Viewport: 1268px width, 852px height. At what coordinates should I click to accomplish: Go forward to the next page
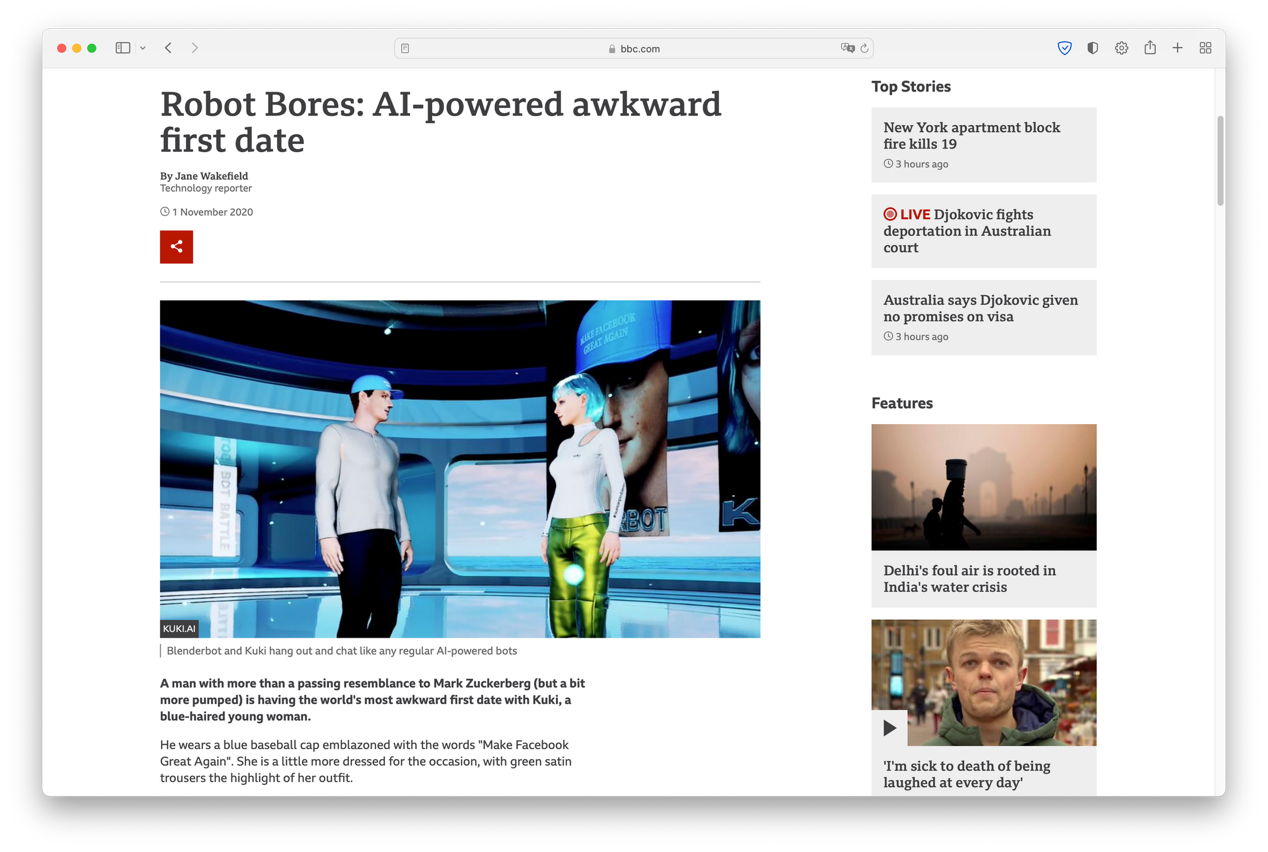[195, 48]
